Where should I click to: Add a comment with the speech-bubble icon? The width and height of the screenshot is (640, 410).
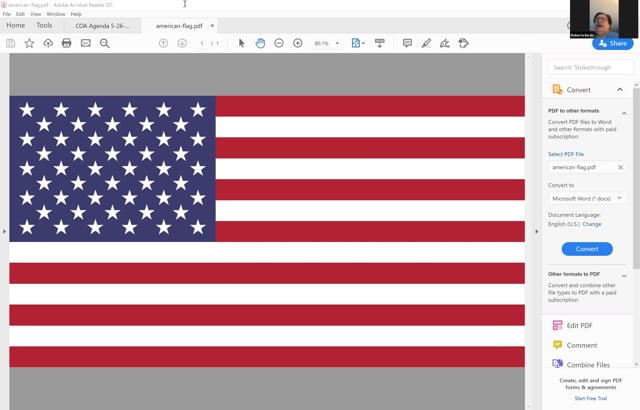407,43
